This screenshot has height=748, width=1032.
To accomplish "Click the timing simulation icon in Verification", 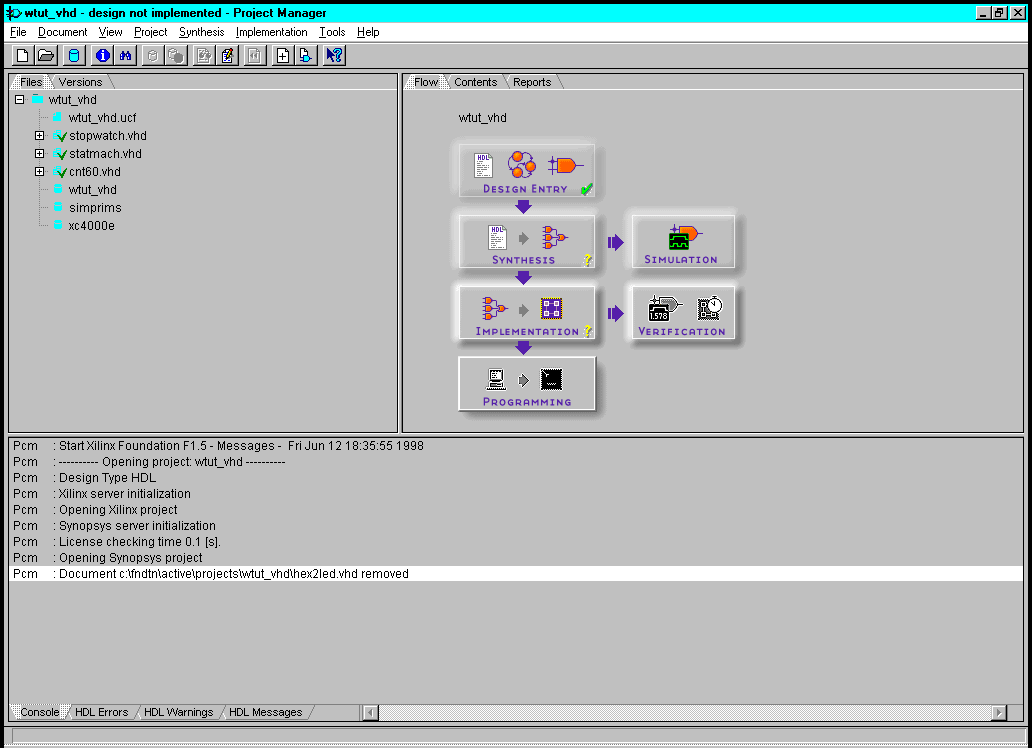I will (x=665, y=308).
